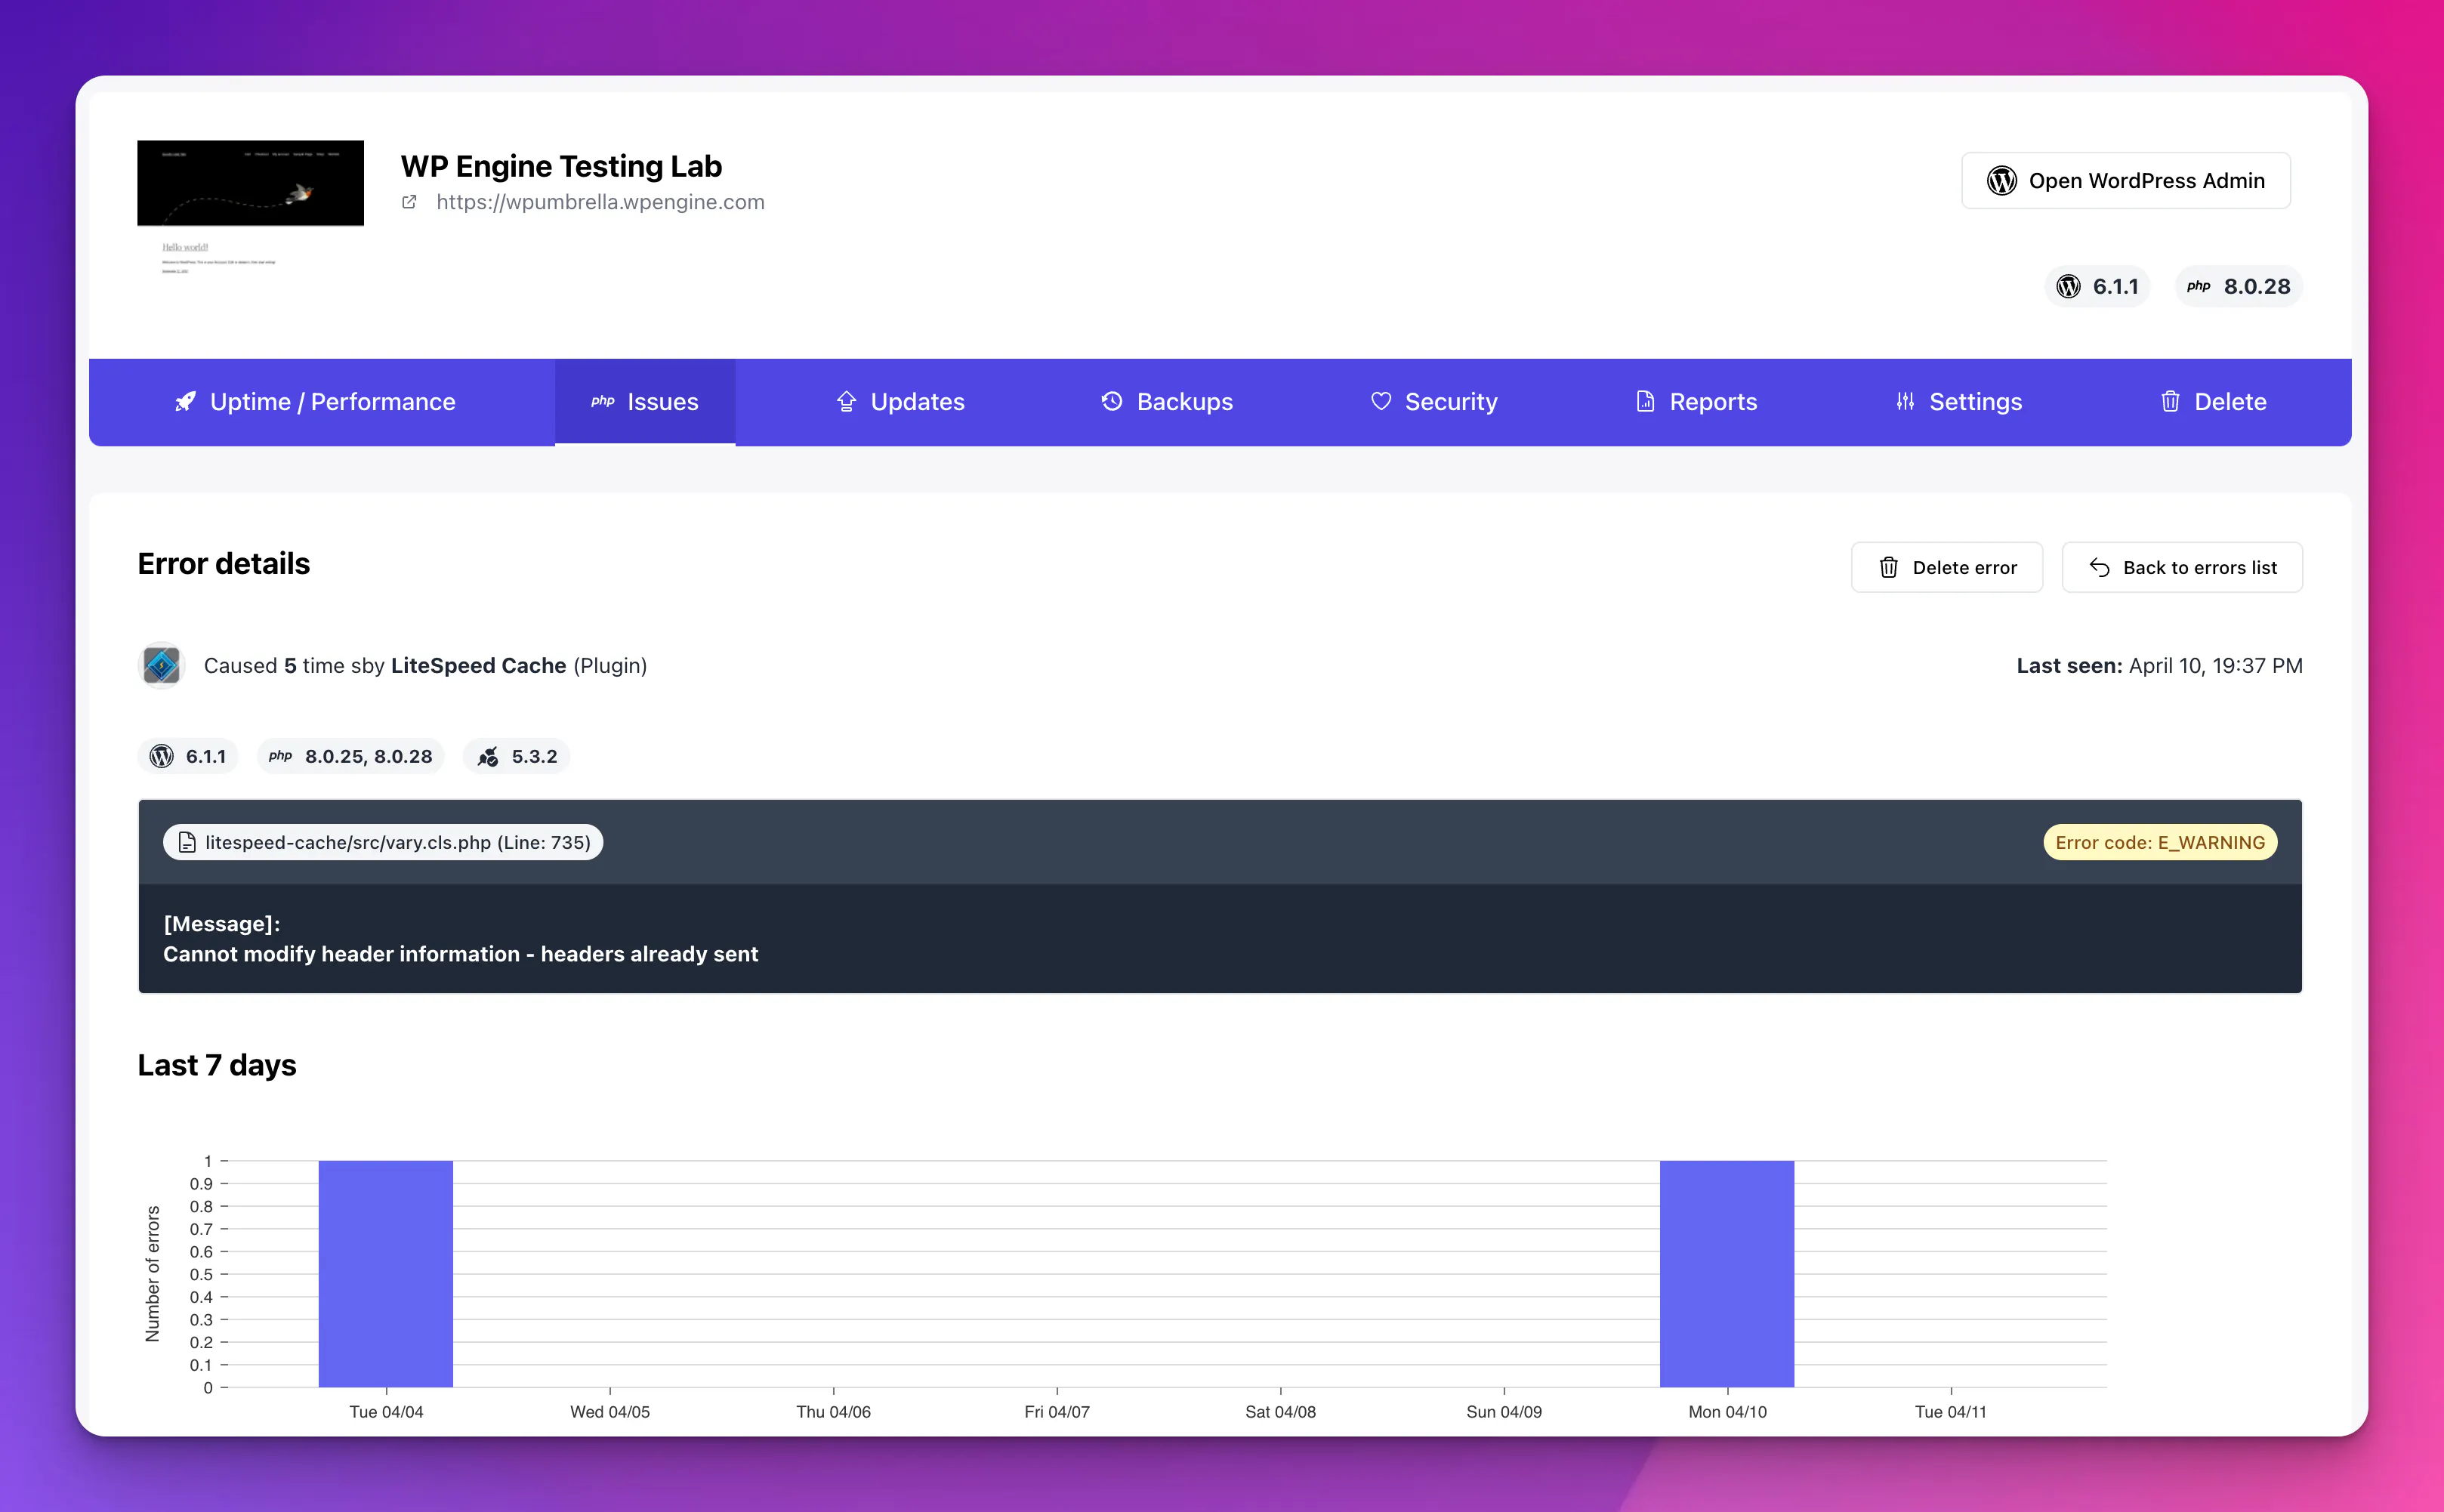This screenshot has width=2444, height=1512.
Task: Click the PHP 8.0.25, 8.0.28 version tag
Action: tap(351, 757)
